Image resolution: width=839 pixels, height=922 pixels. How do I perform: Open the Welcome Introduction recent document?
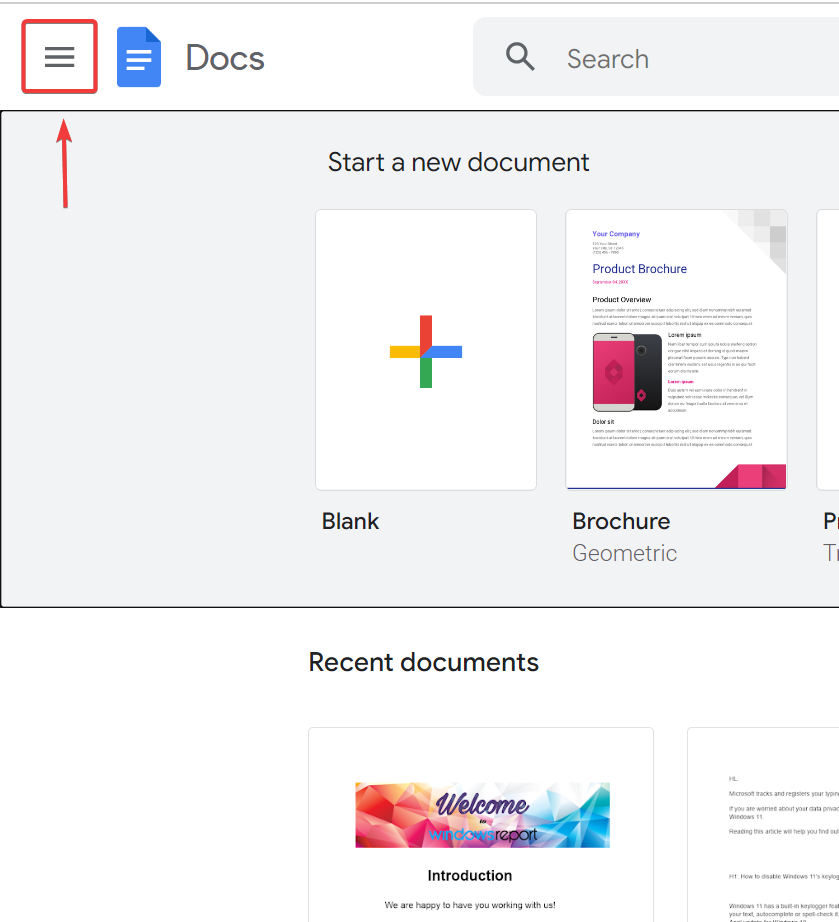click(481, 824)
